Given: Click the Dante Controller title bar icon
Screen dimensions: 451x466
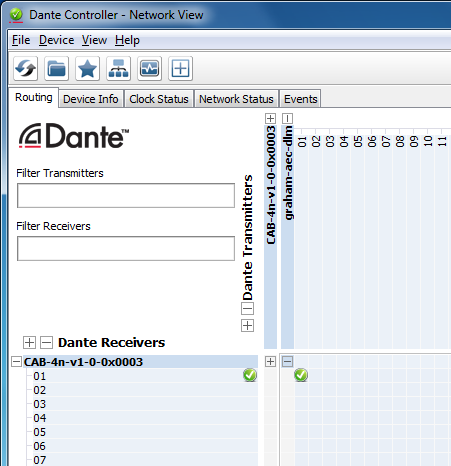Looking at the screenshot, I should tap(16, 15).
